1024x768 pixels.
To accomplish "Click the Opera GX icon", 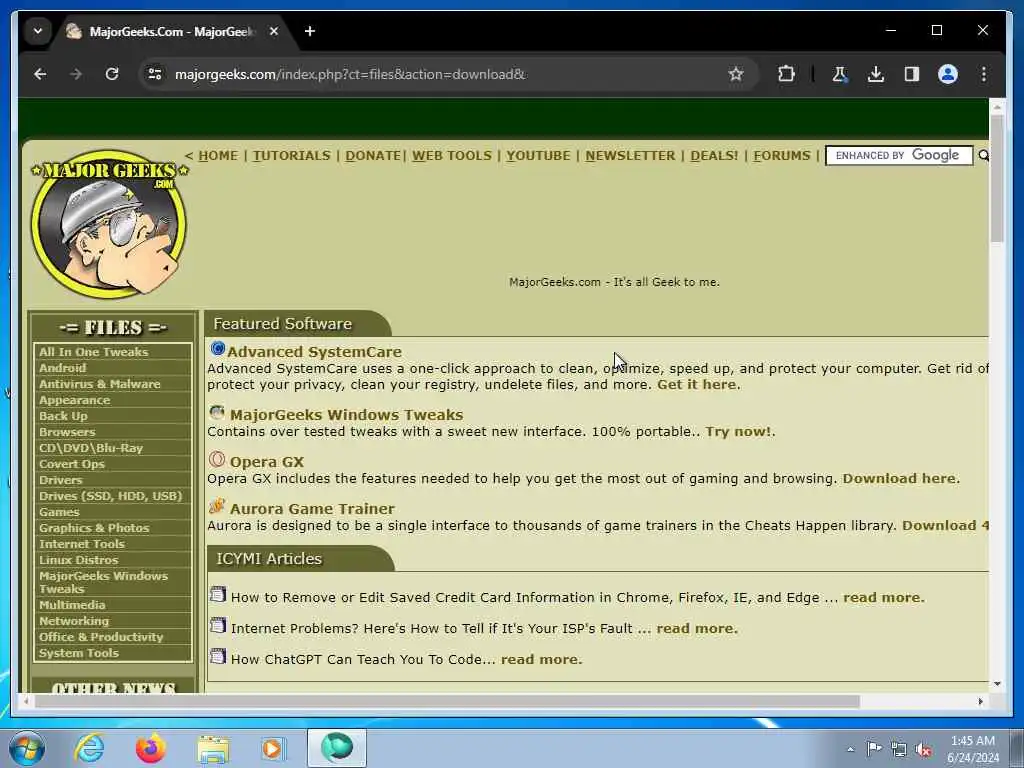I will point(217,460).
